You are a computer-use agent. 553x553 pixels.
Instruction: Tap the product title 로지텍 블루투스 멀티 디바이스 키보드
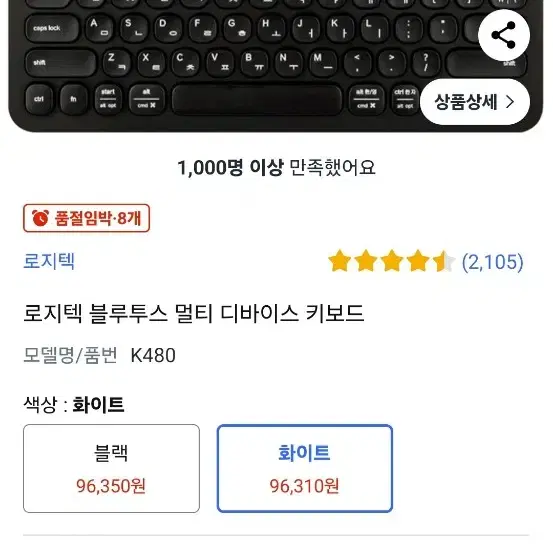point(193,313)
